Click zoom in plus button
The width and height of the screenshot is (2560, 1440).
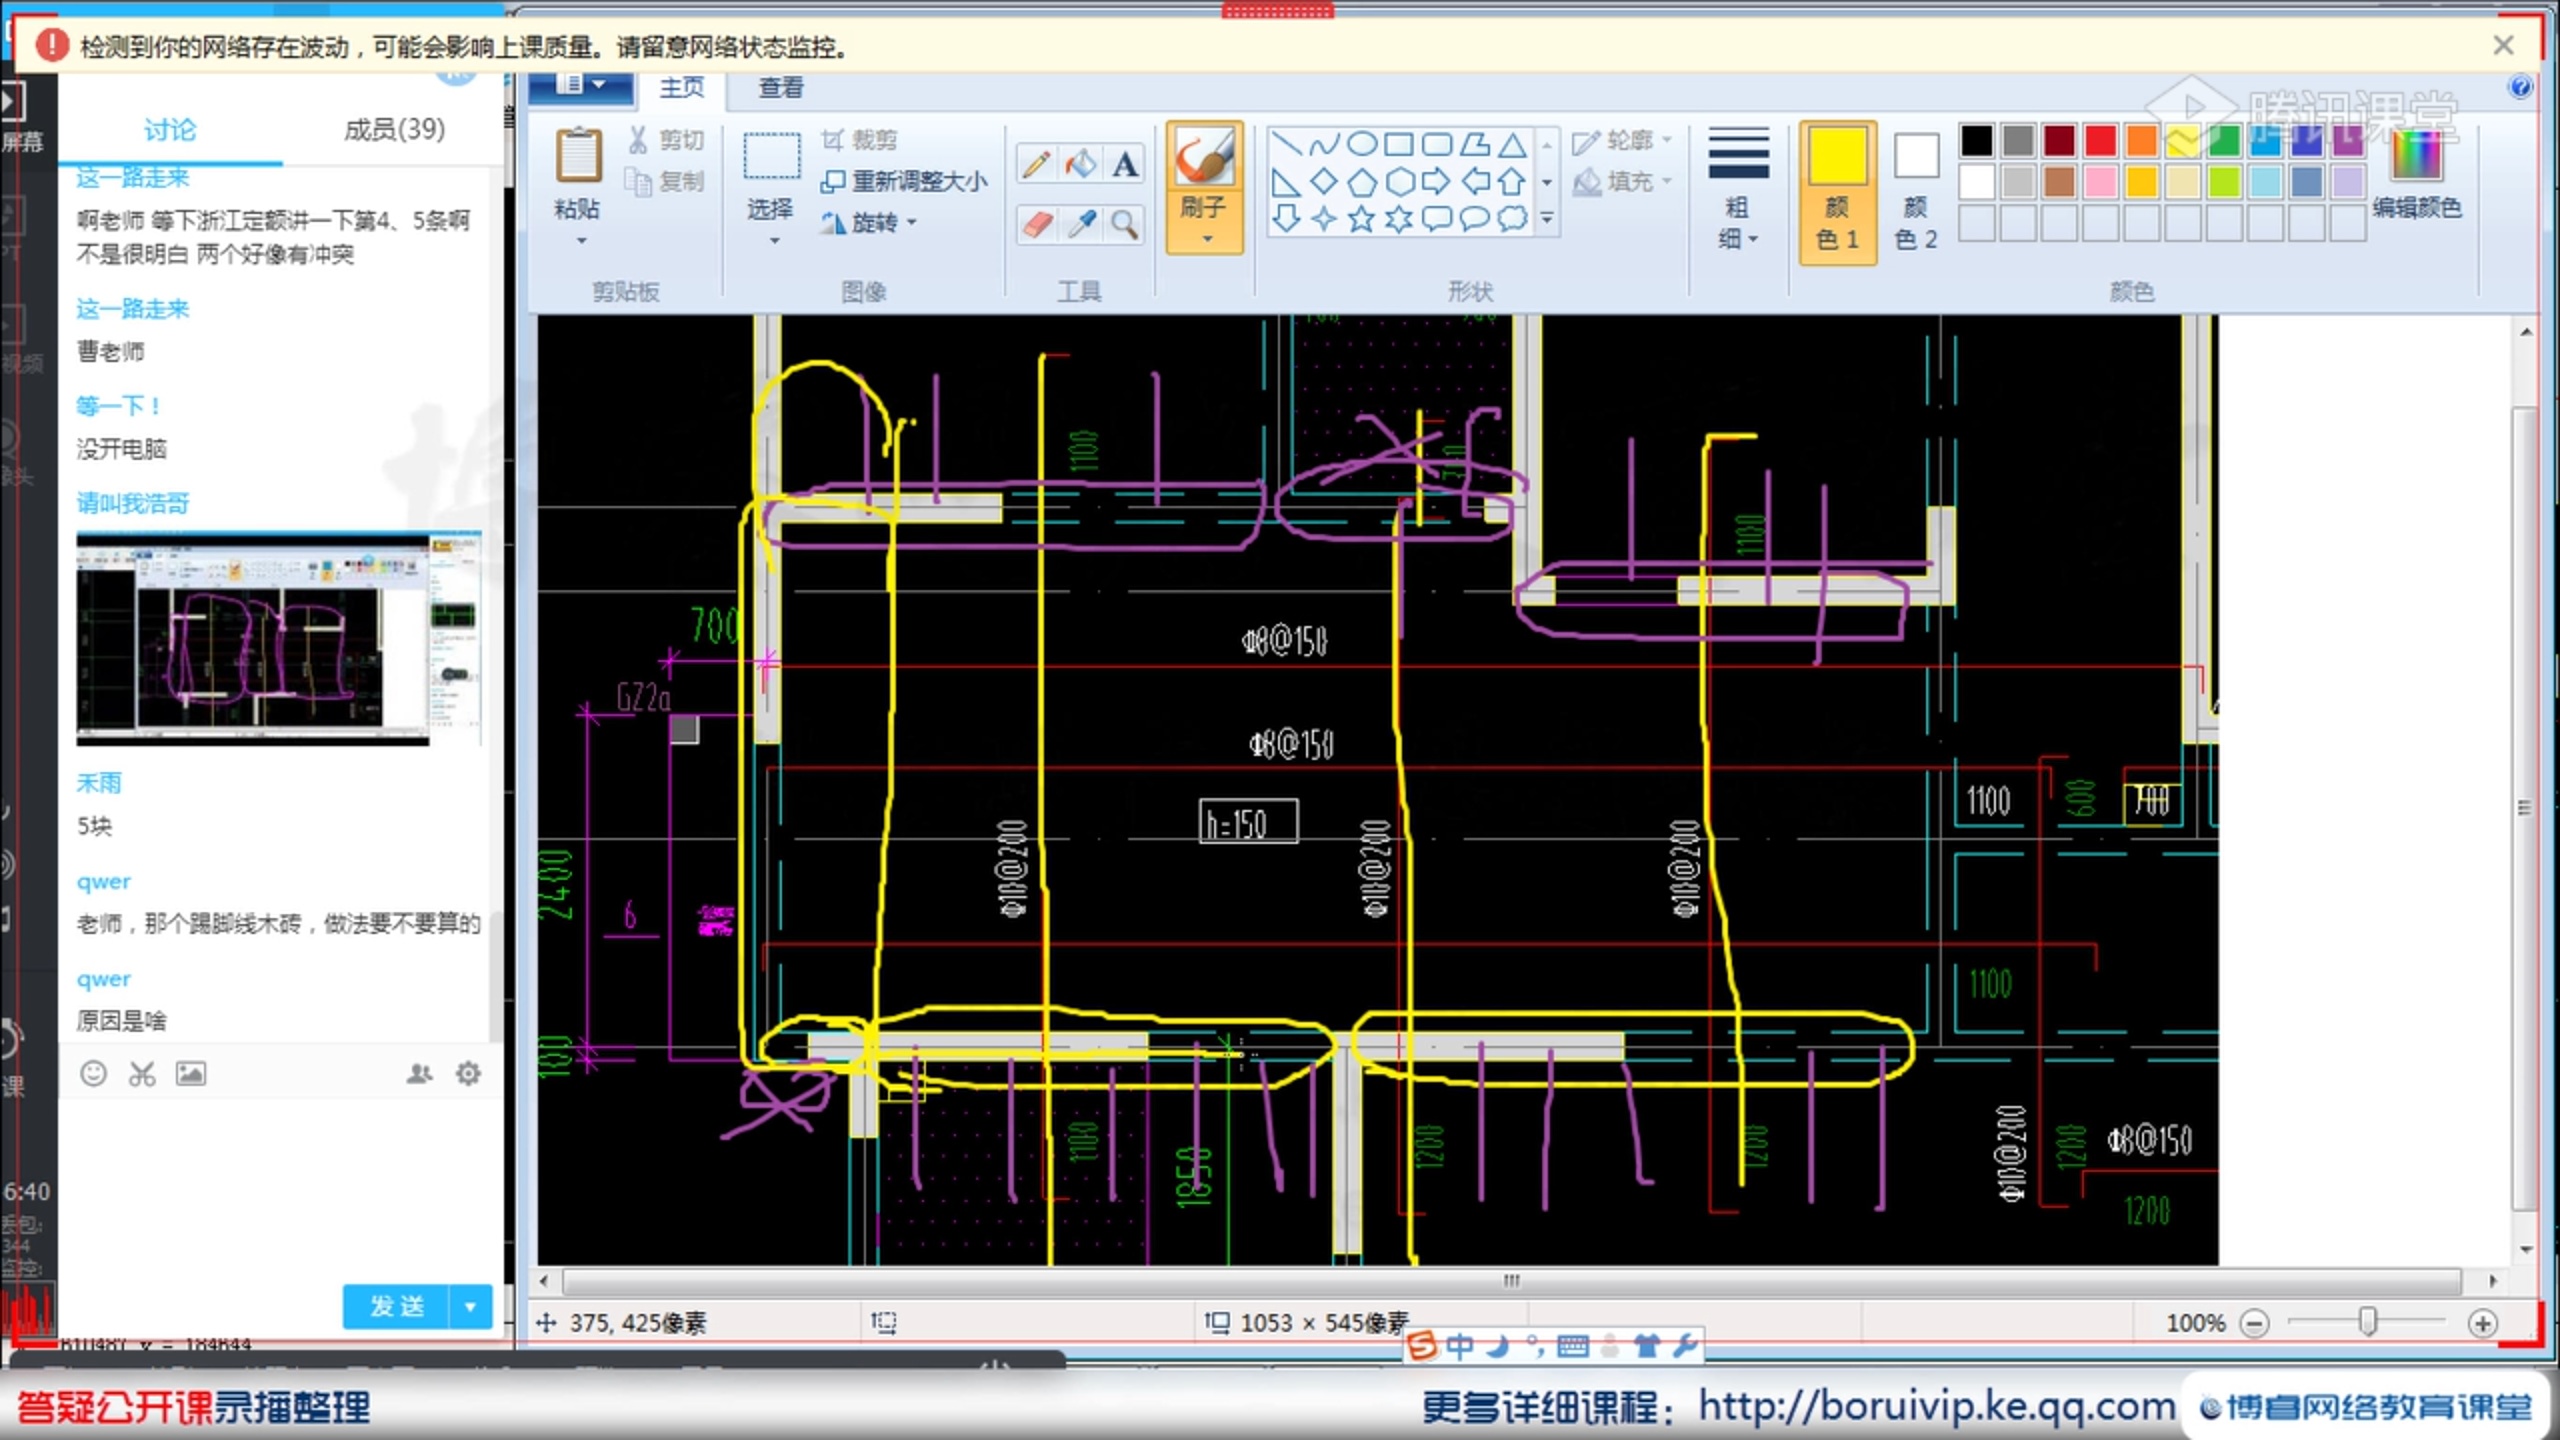(2482, 1323)
